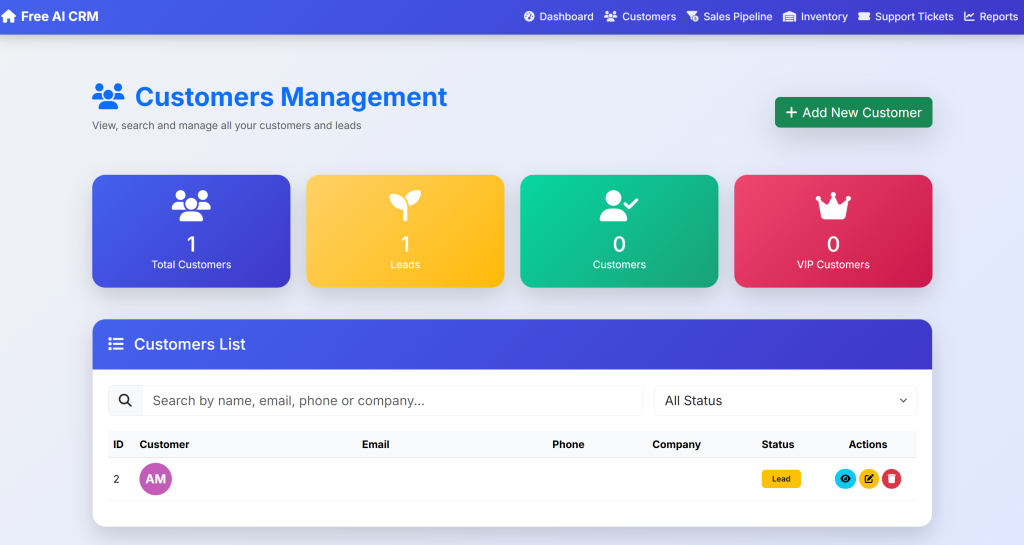Click the Add New Customer button
This screenshot has width=1024, height=545.
854,112
